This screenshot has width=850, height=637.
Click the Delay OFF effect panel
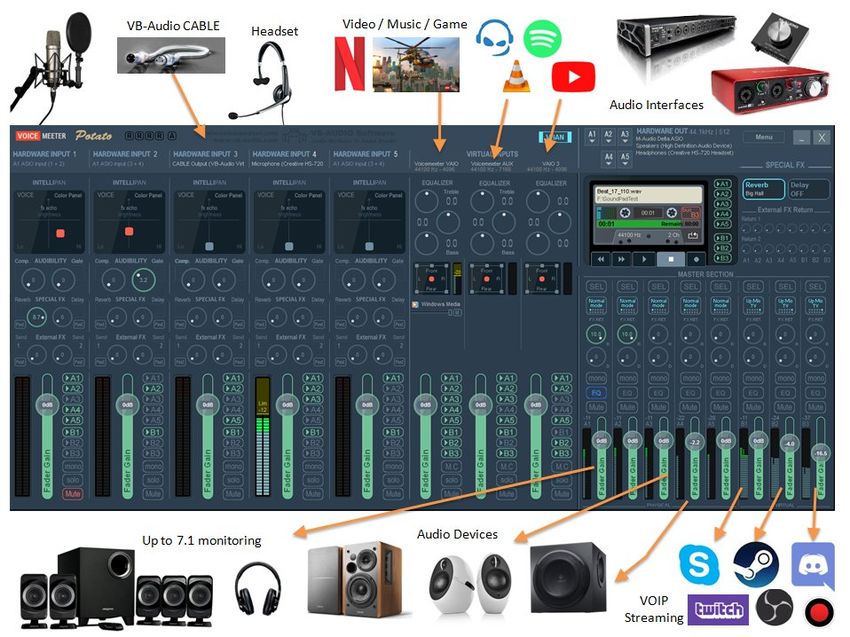pos(808,189)
